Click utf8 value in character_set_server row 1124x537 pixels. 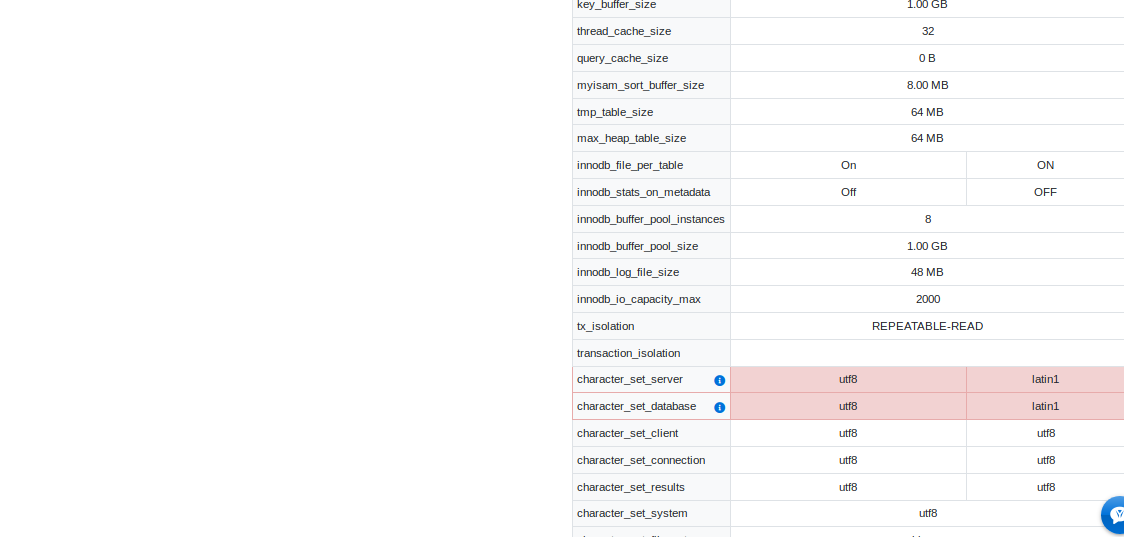(848, 379)
